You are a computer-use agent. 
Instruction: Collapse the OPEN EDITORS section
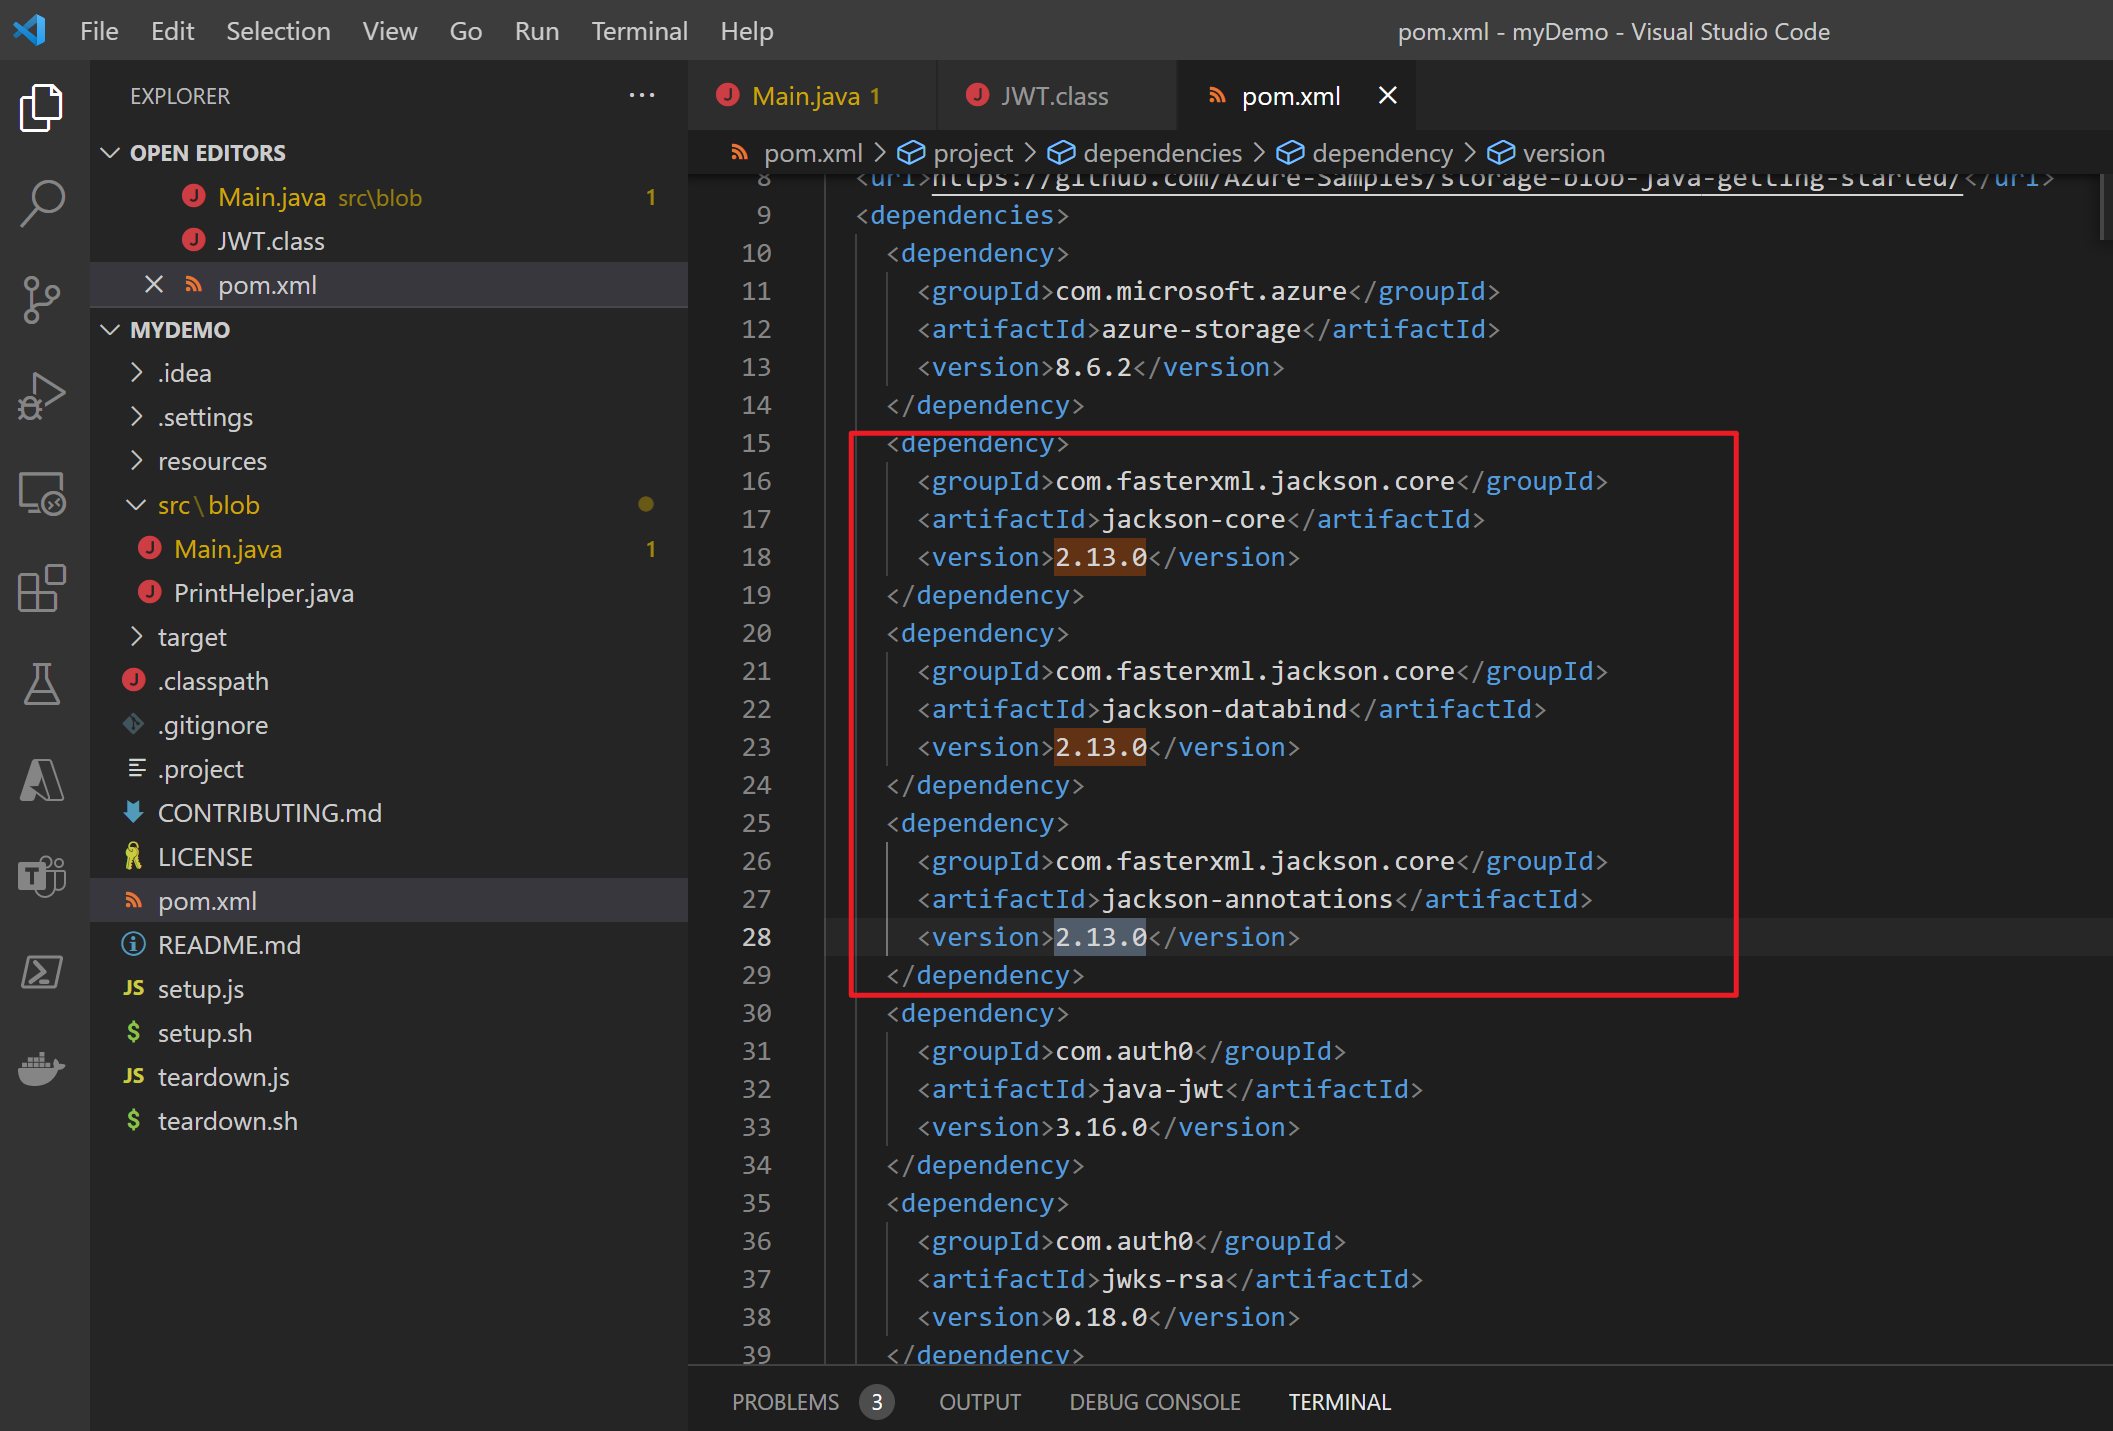click(x=111, y=153)
